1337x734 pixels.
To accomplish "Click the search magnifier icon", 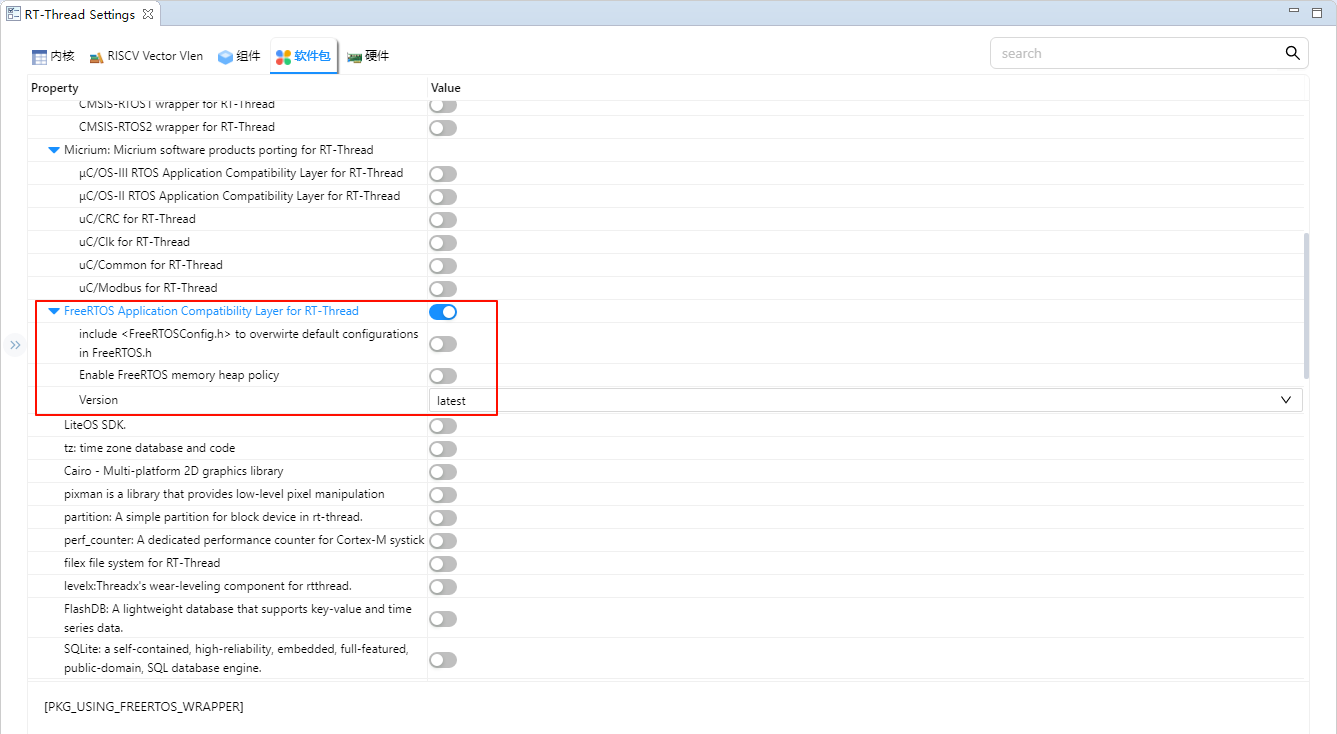I will click(1292, 53).
